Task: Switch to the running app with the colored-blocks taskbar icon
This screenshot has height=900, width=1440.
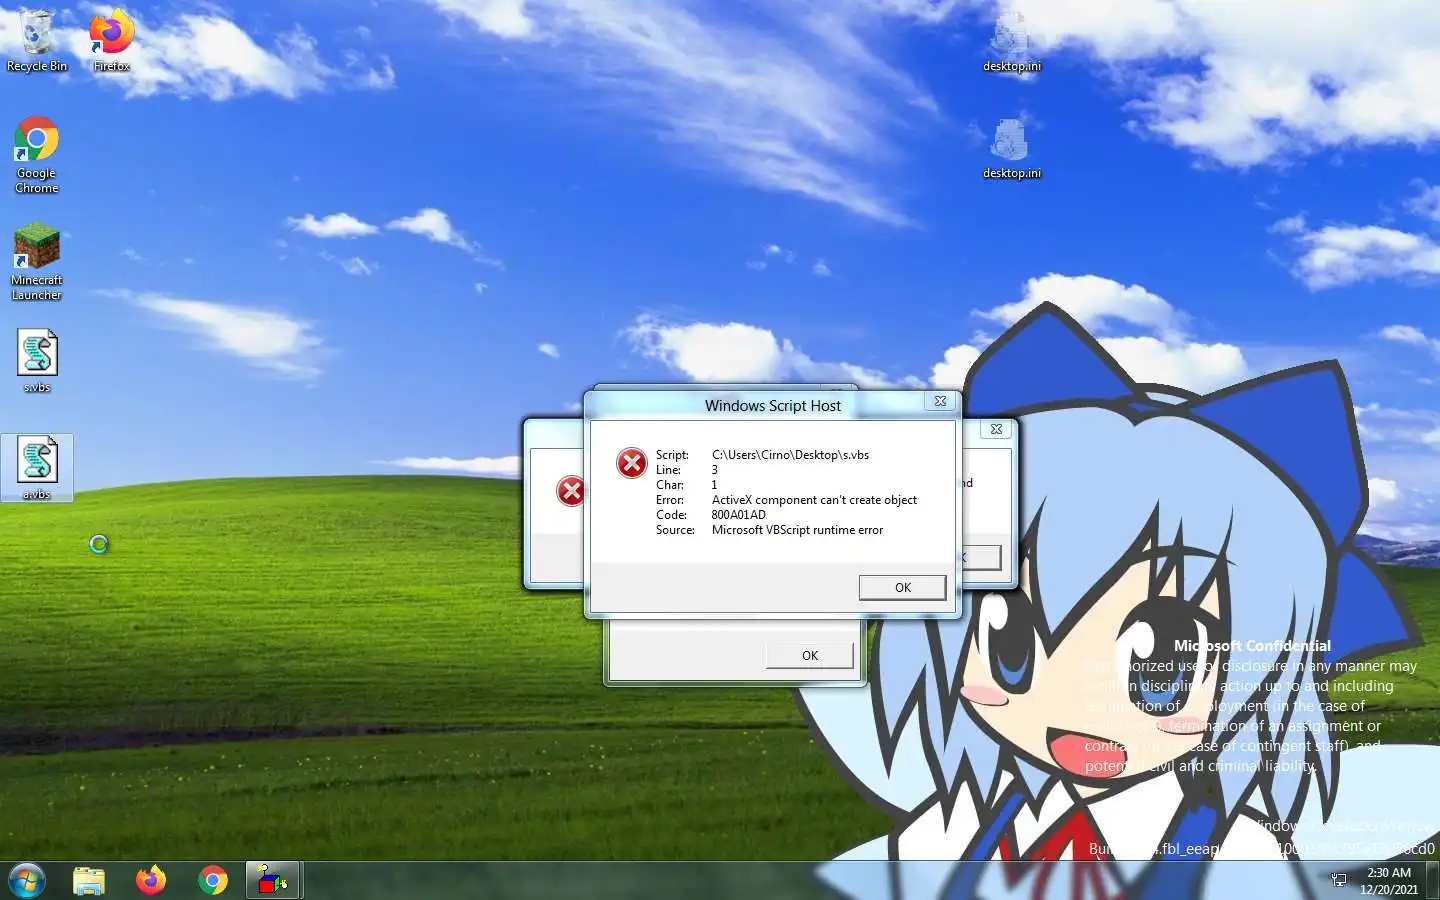Action: pyautogui.click(x=273, y=880)
